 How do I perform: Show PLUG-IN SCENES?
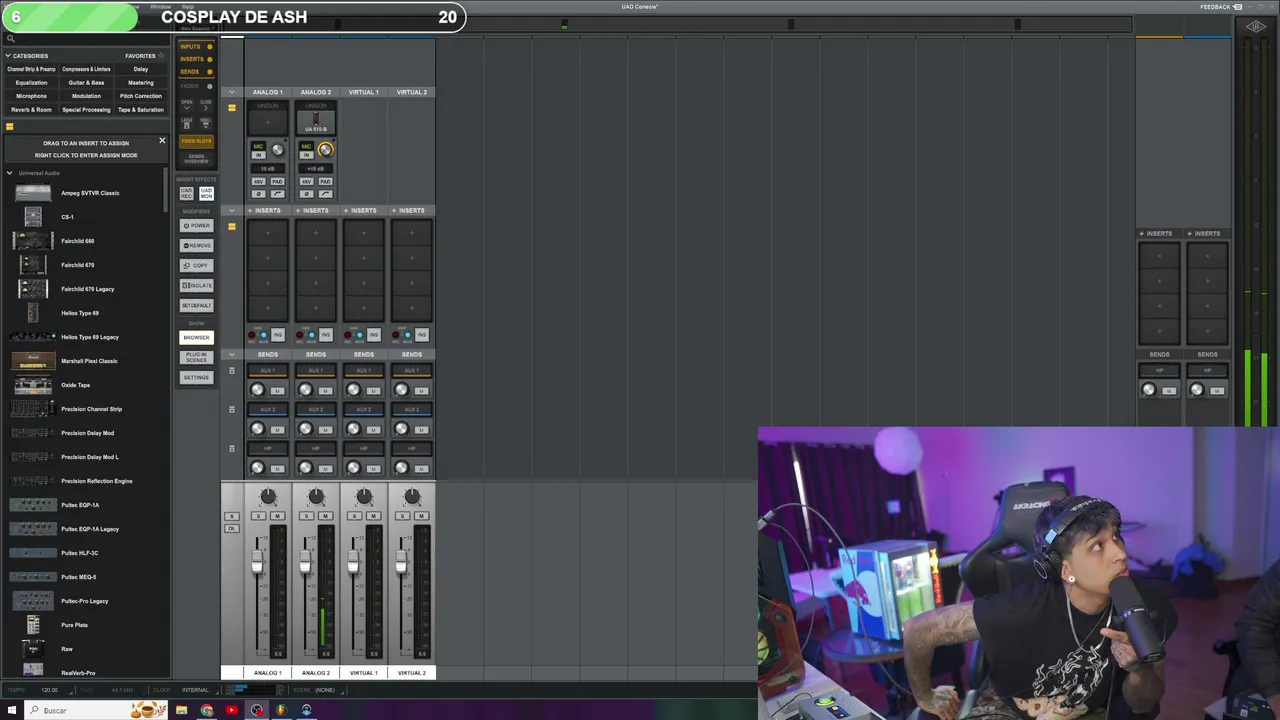[x=196, y=357]
